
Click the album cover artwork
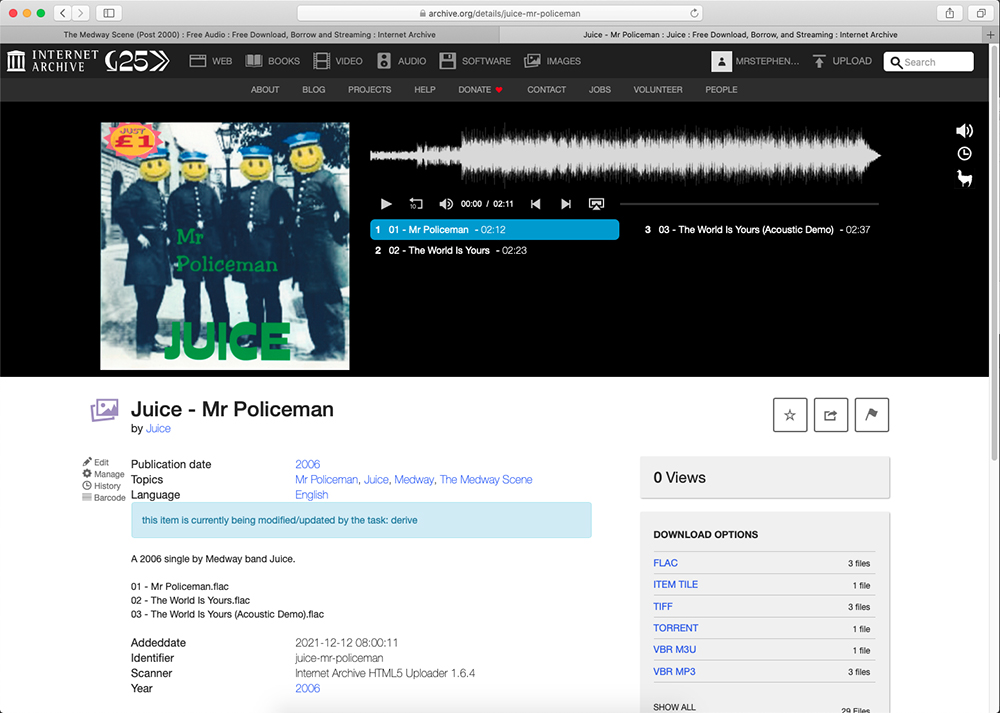[224, 246]
